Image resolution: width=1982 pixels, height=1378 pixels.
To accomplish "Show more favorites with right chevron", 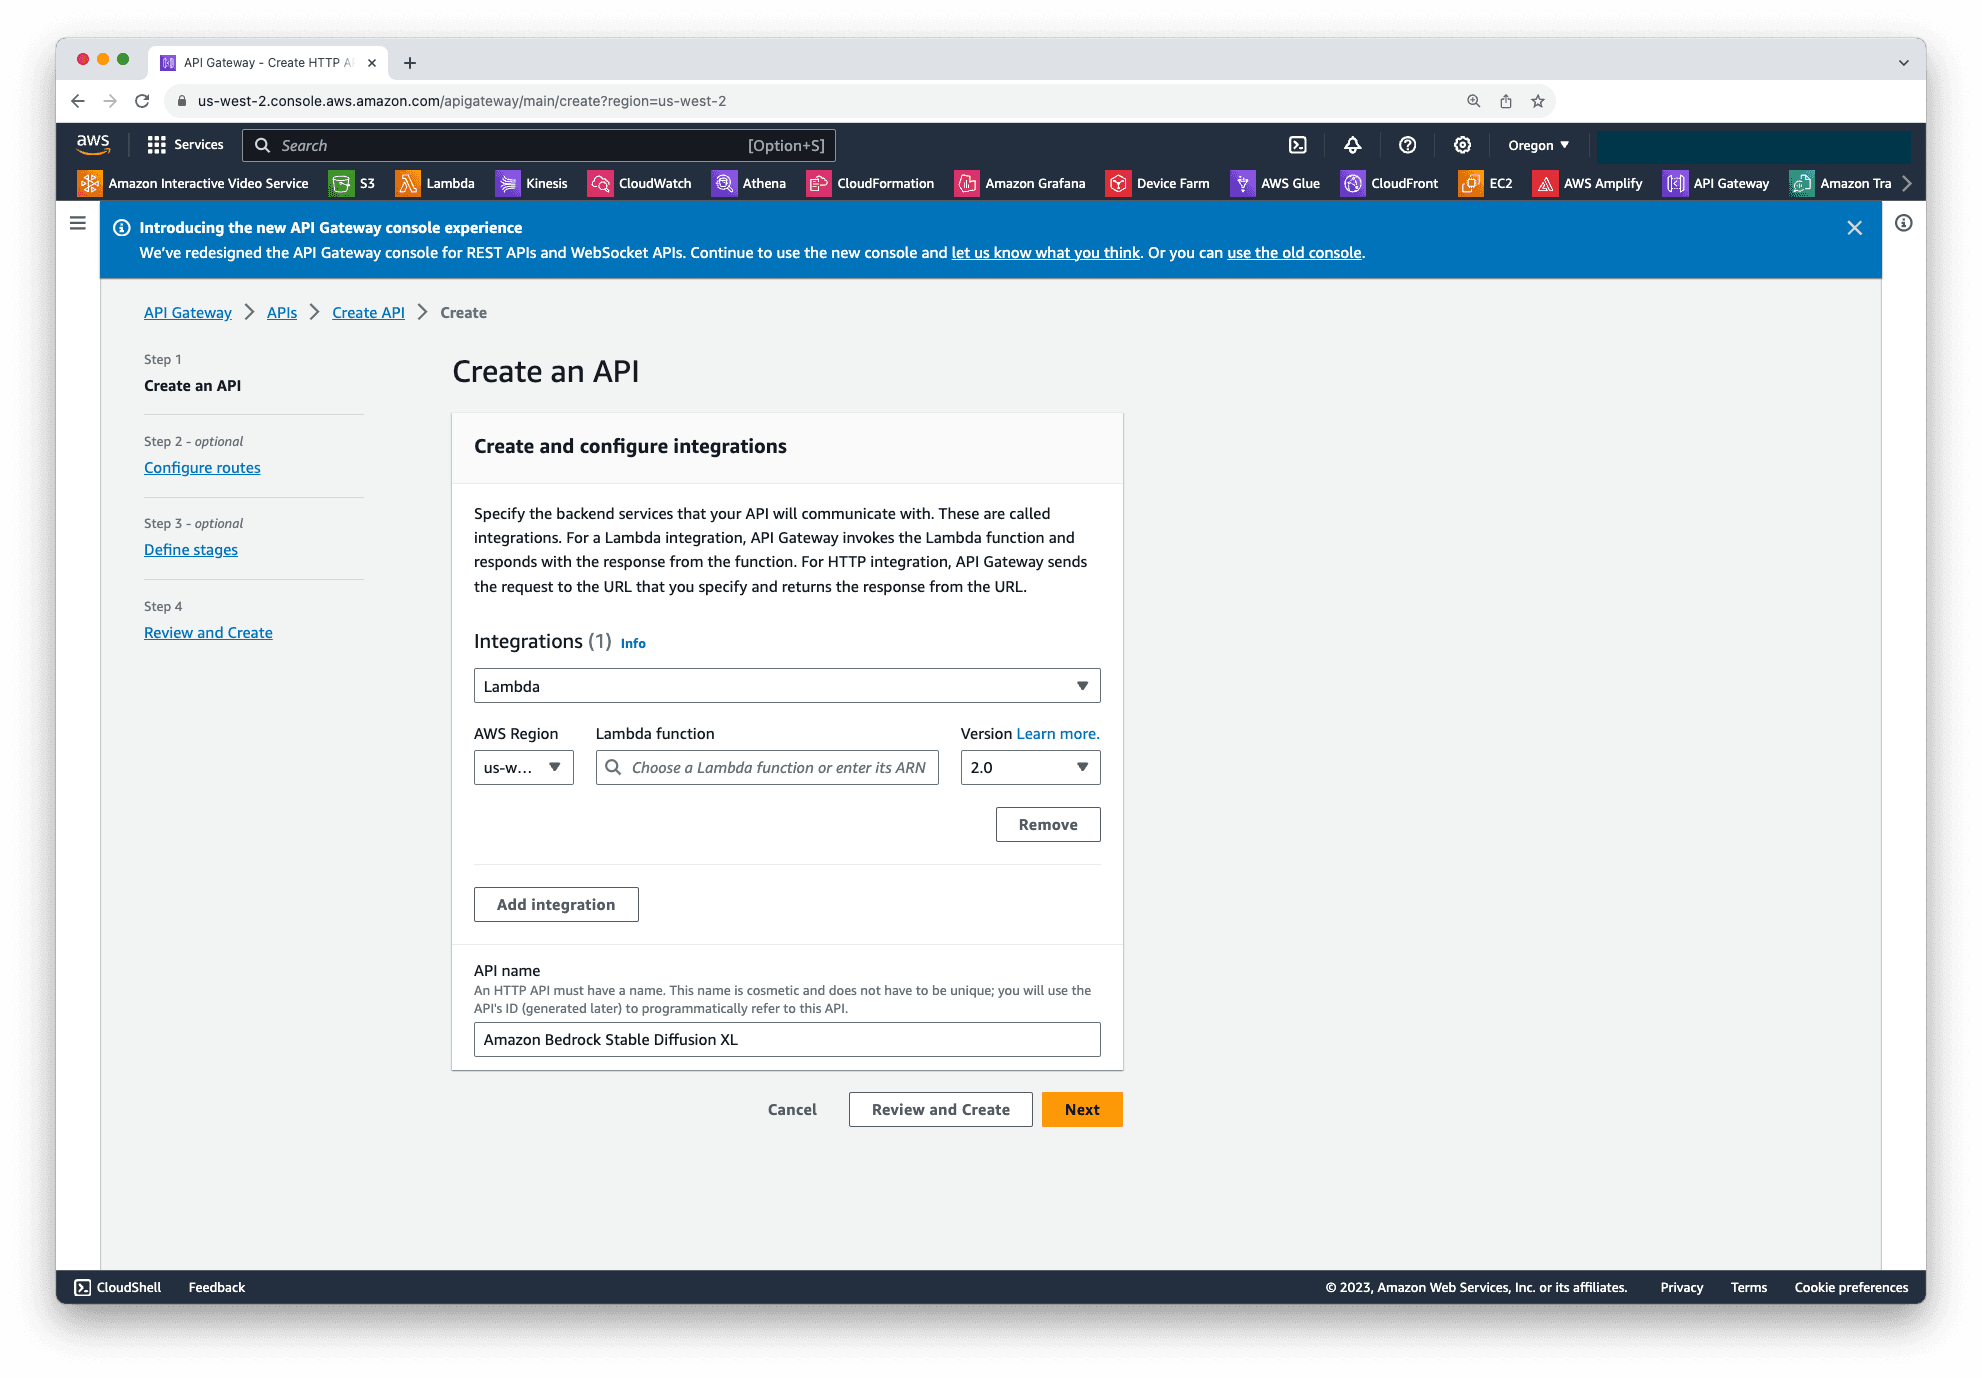I will click(x=1907, y=183).
